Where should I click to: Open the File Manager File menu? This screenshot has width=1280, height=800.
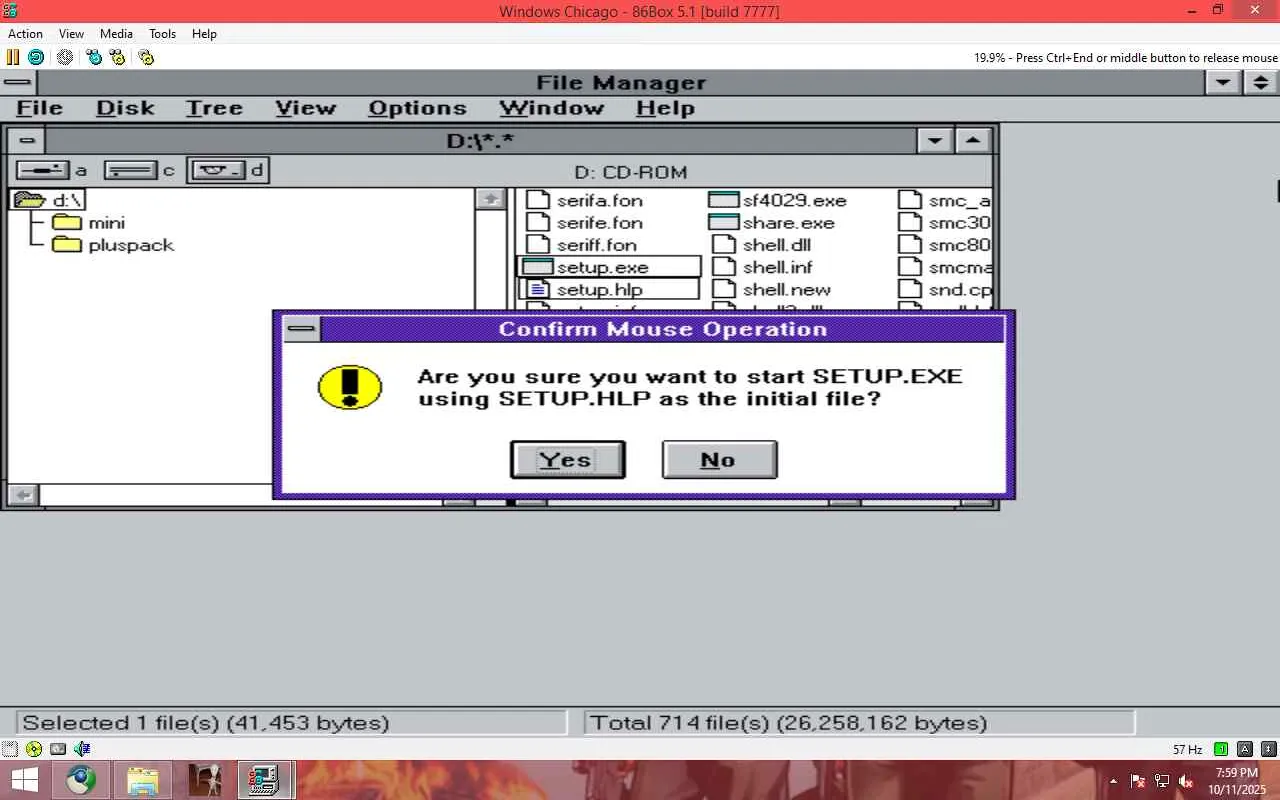click(40, 108)
